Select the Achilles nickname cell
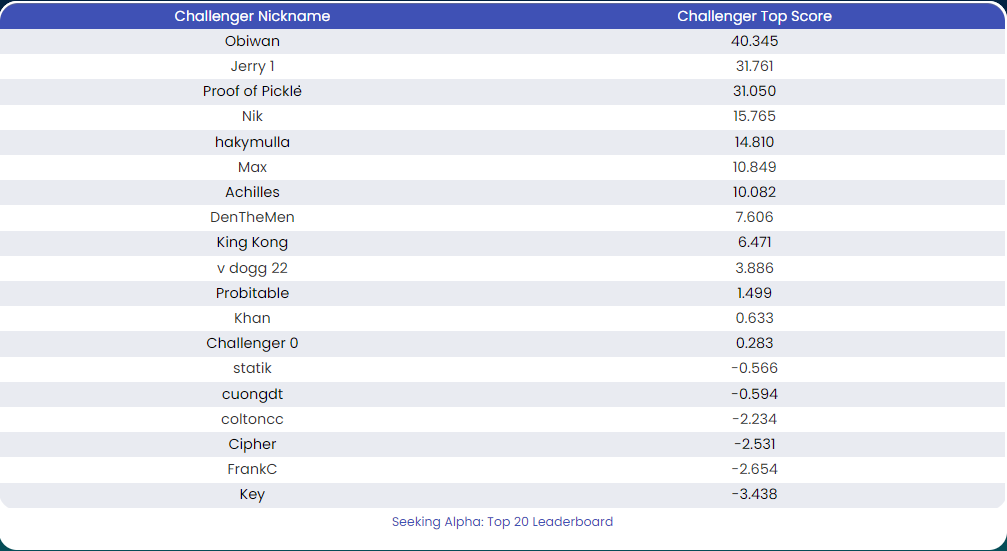This screenshot has width=1007, height=551. pyautogui.click(x=252, y=192)
